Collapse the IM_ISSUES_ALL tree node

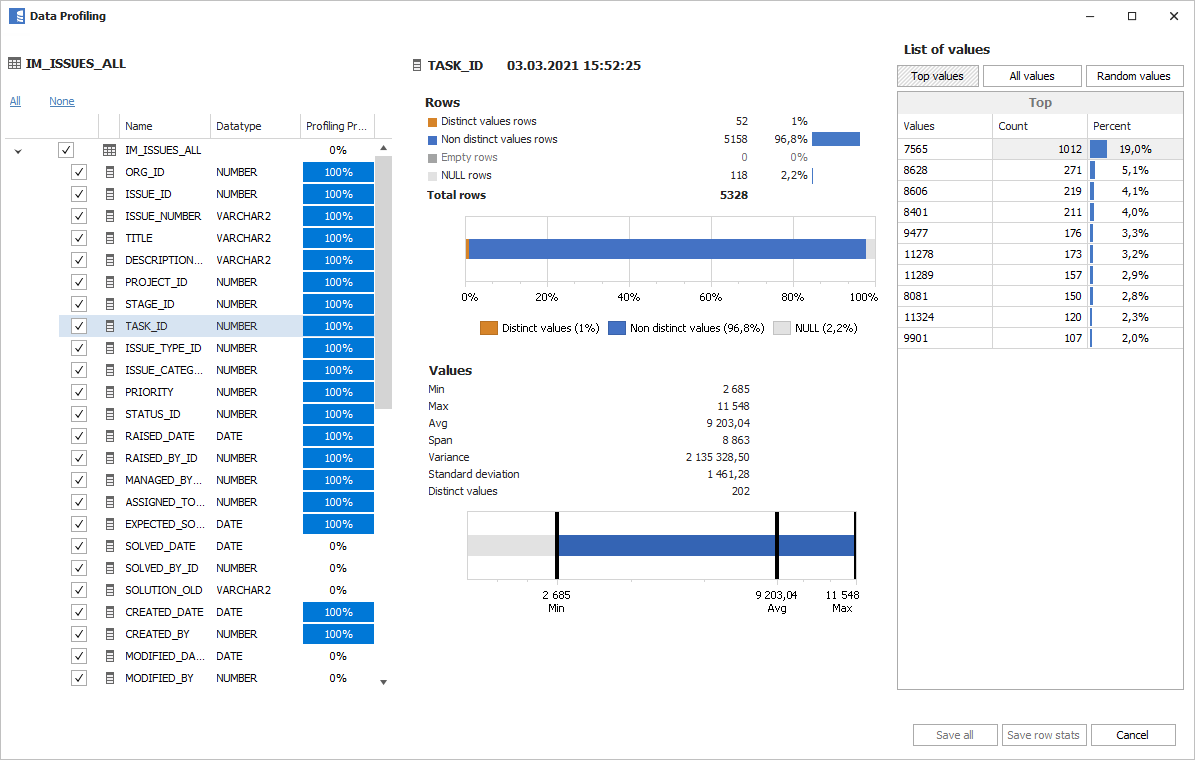pos(17,151)
